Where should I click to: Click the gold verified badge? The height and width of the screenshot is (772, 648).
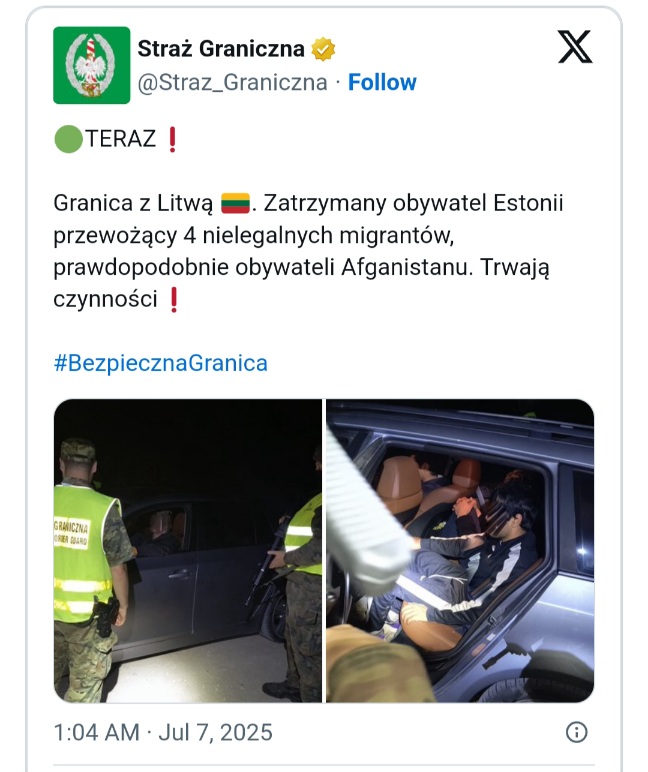coord(323,49)
